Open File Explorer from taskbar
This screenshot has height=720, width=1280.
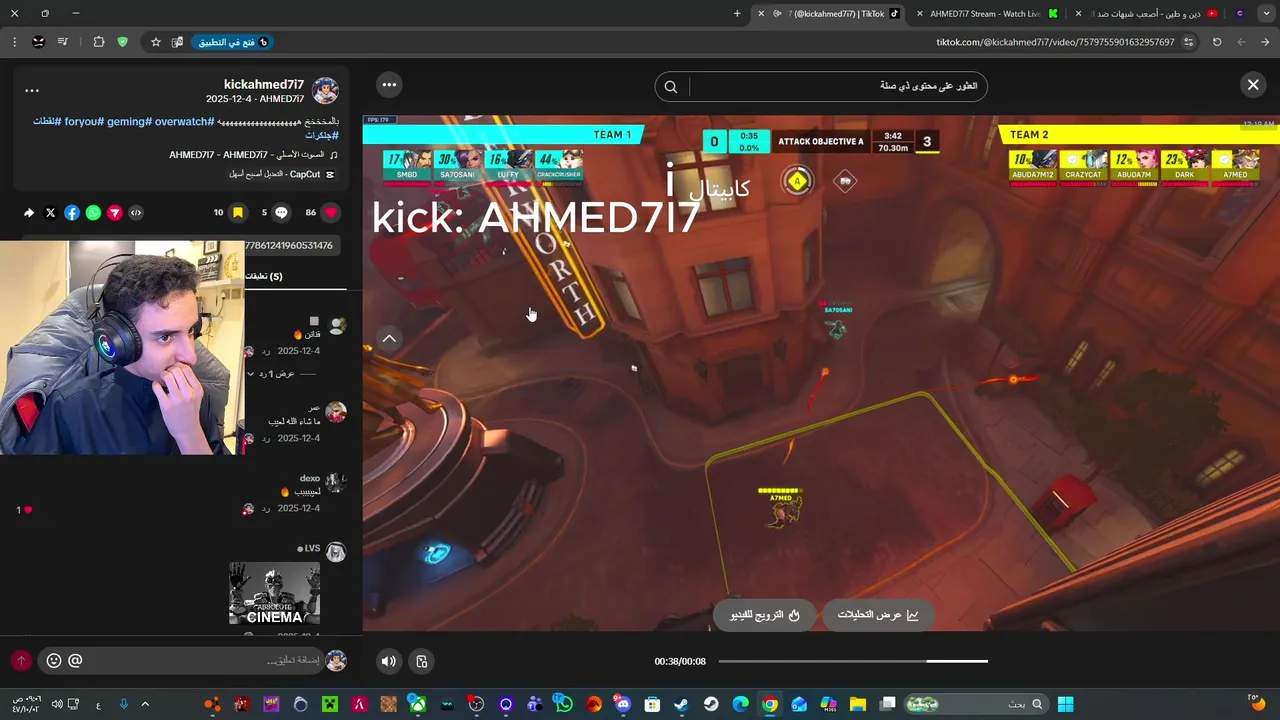[x=858, y=704]
